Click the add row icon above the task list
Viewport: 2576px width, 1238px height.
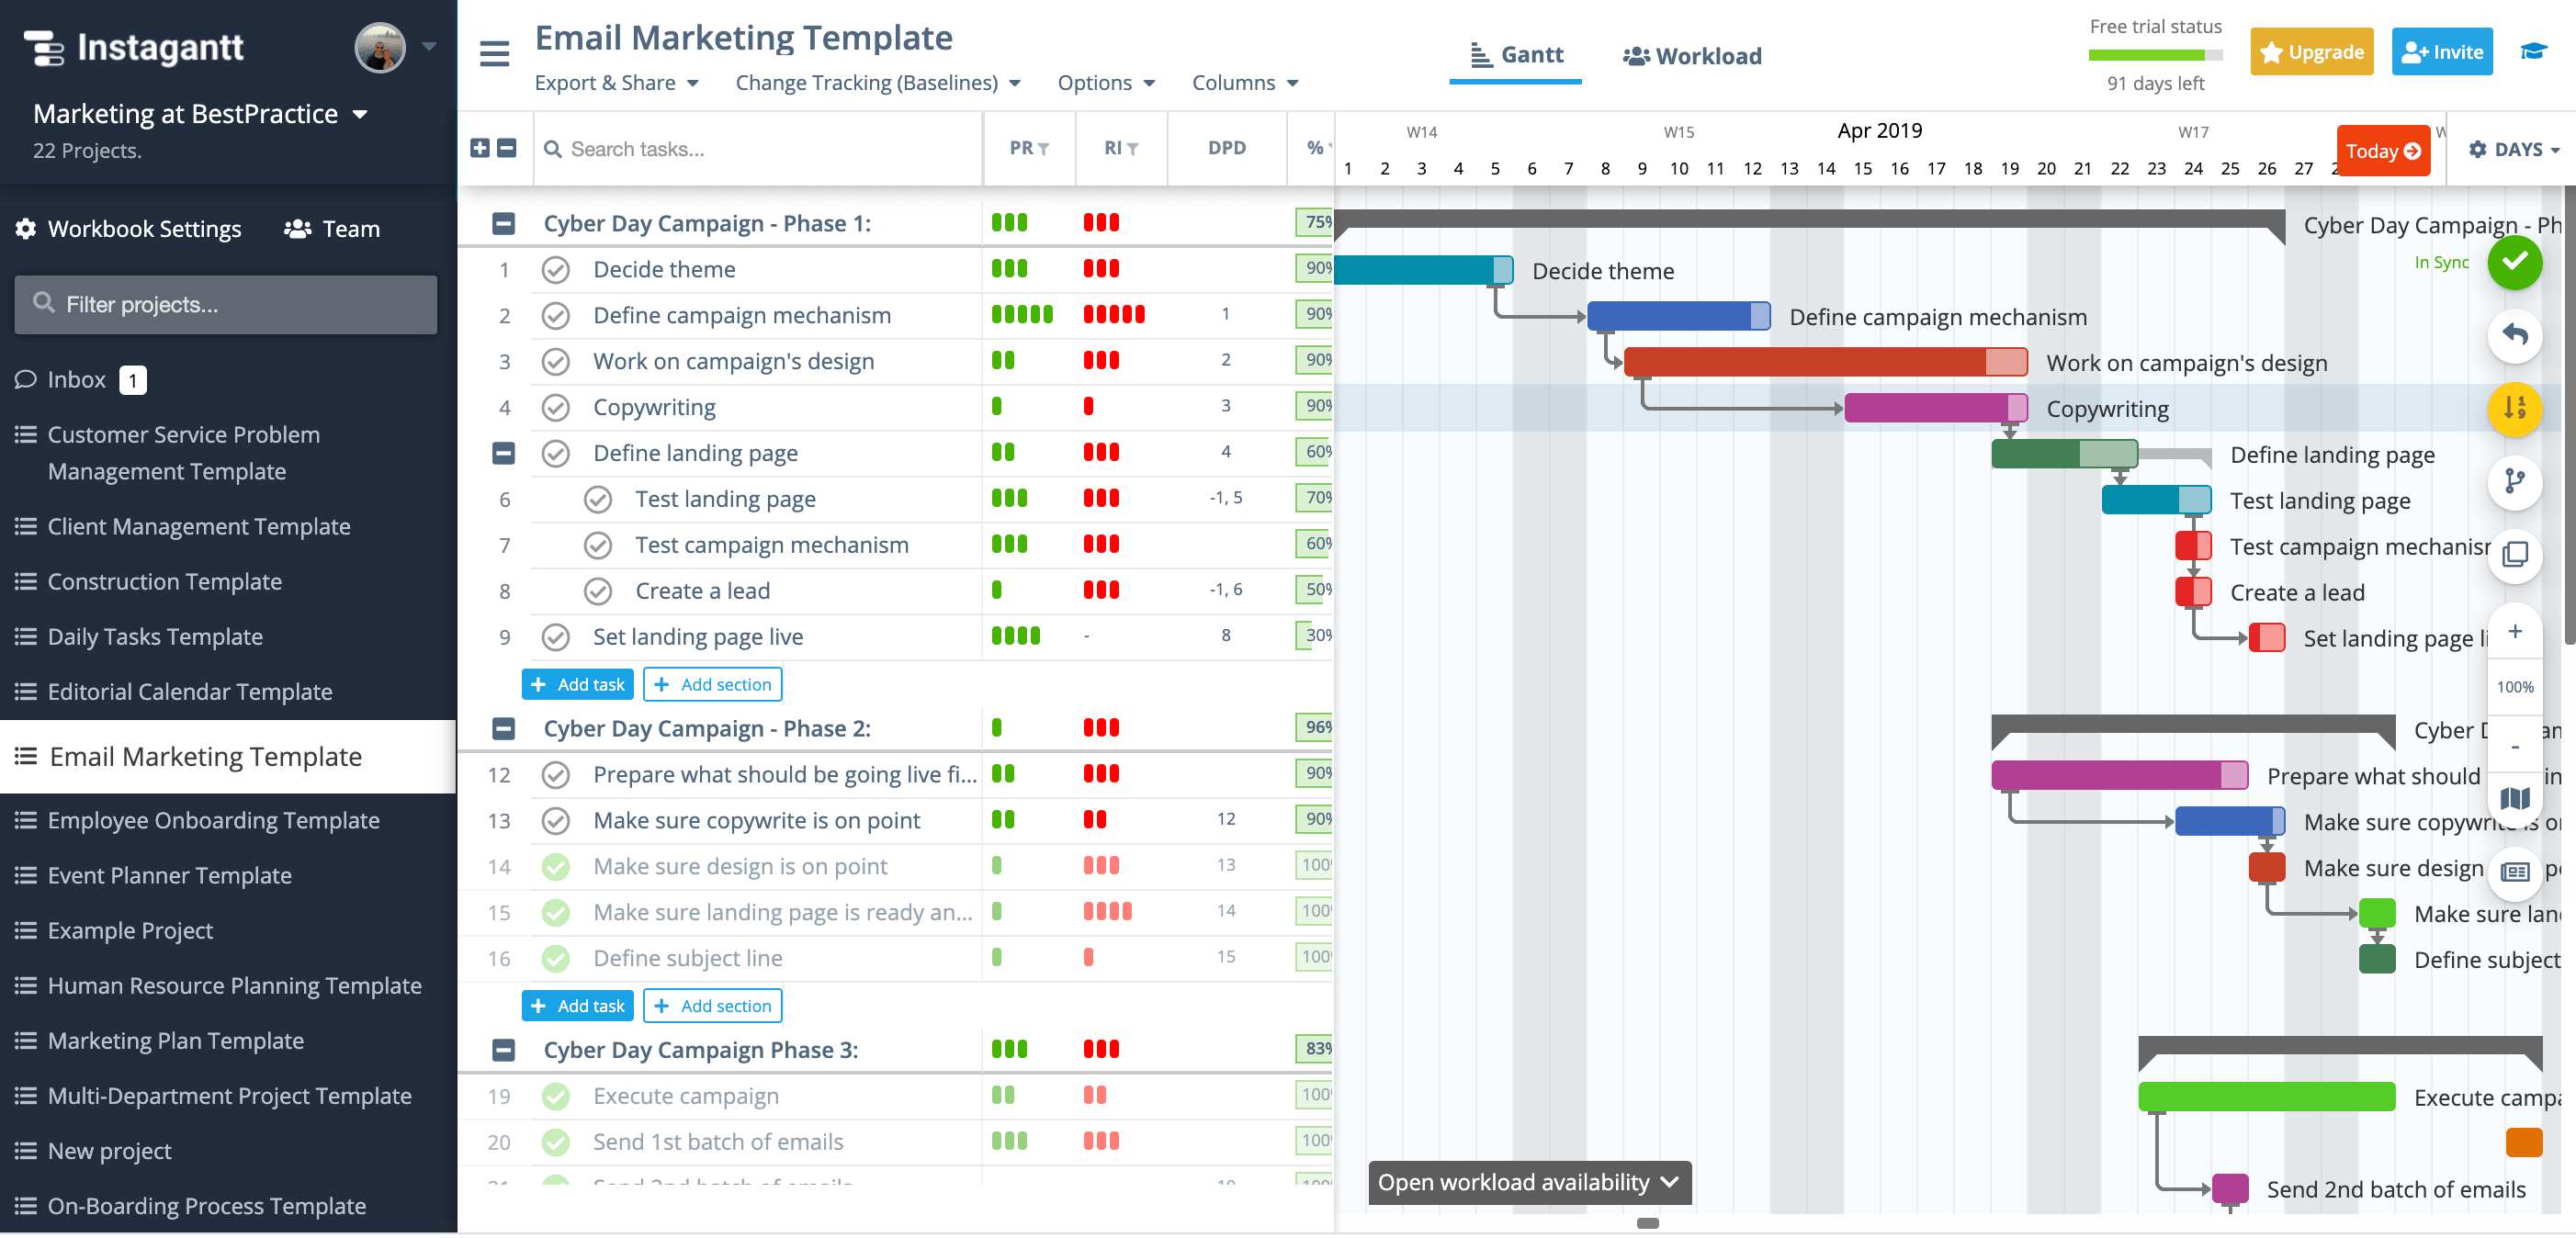[481, 148]
